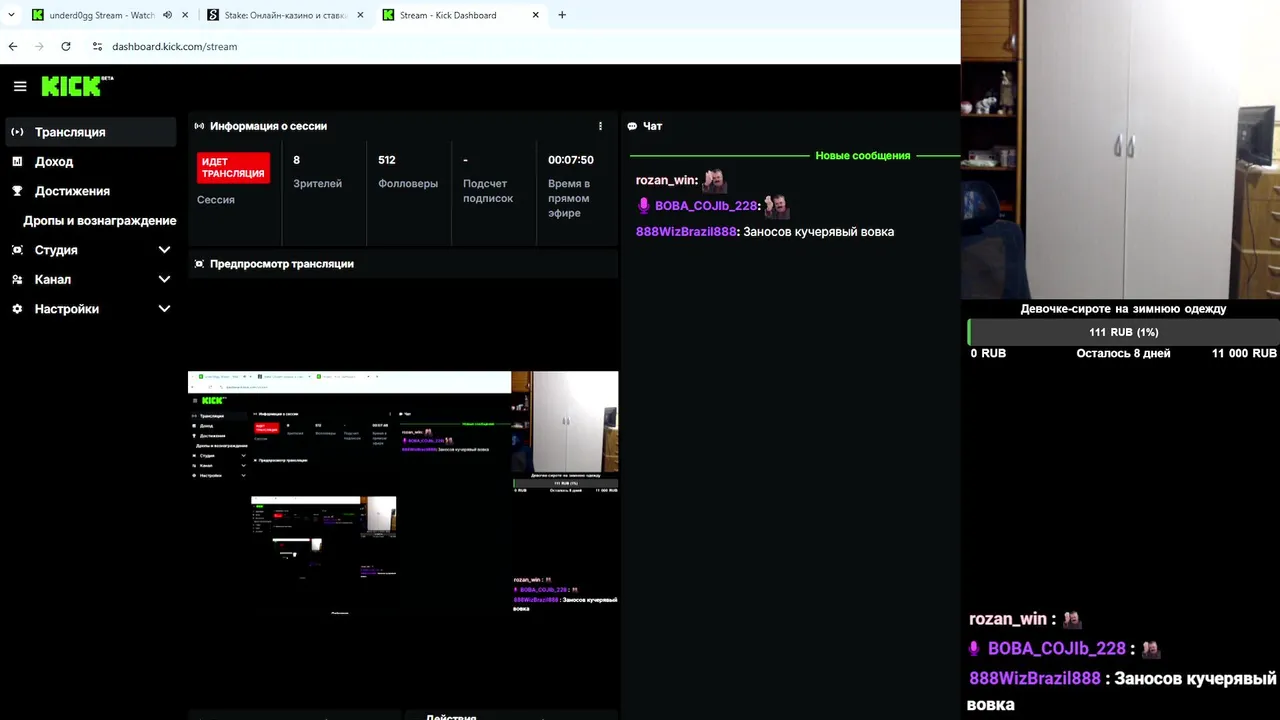Click the 00:07:50 live time value
This screenshot has width=1280, height=720.
click(571, 160)
